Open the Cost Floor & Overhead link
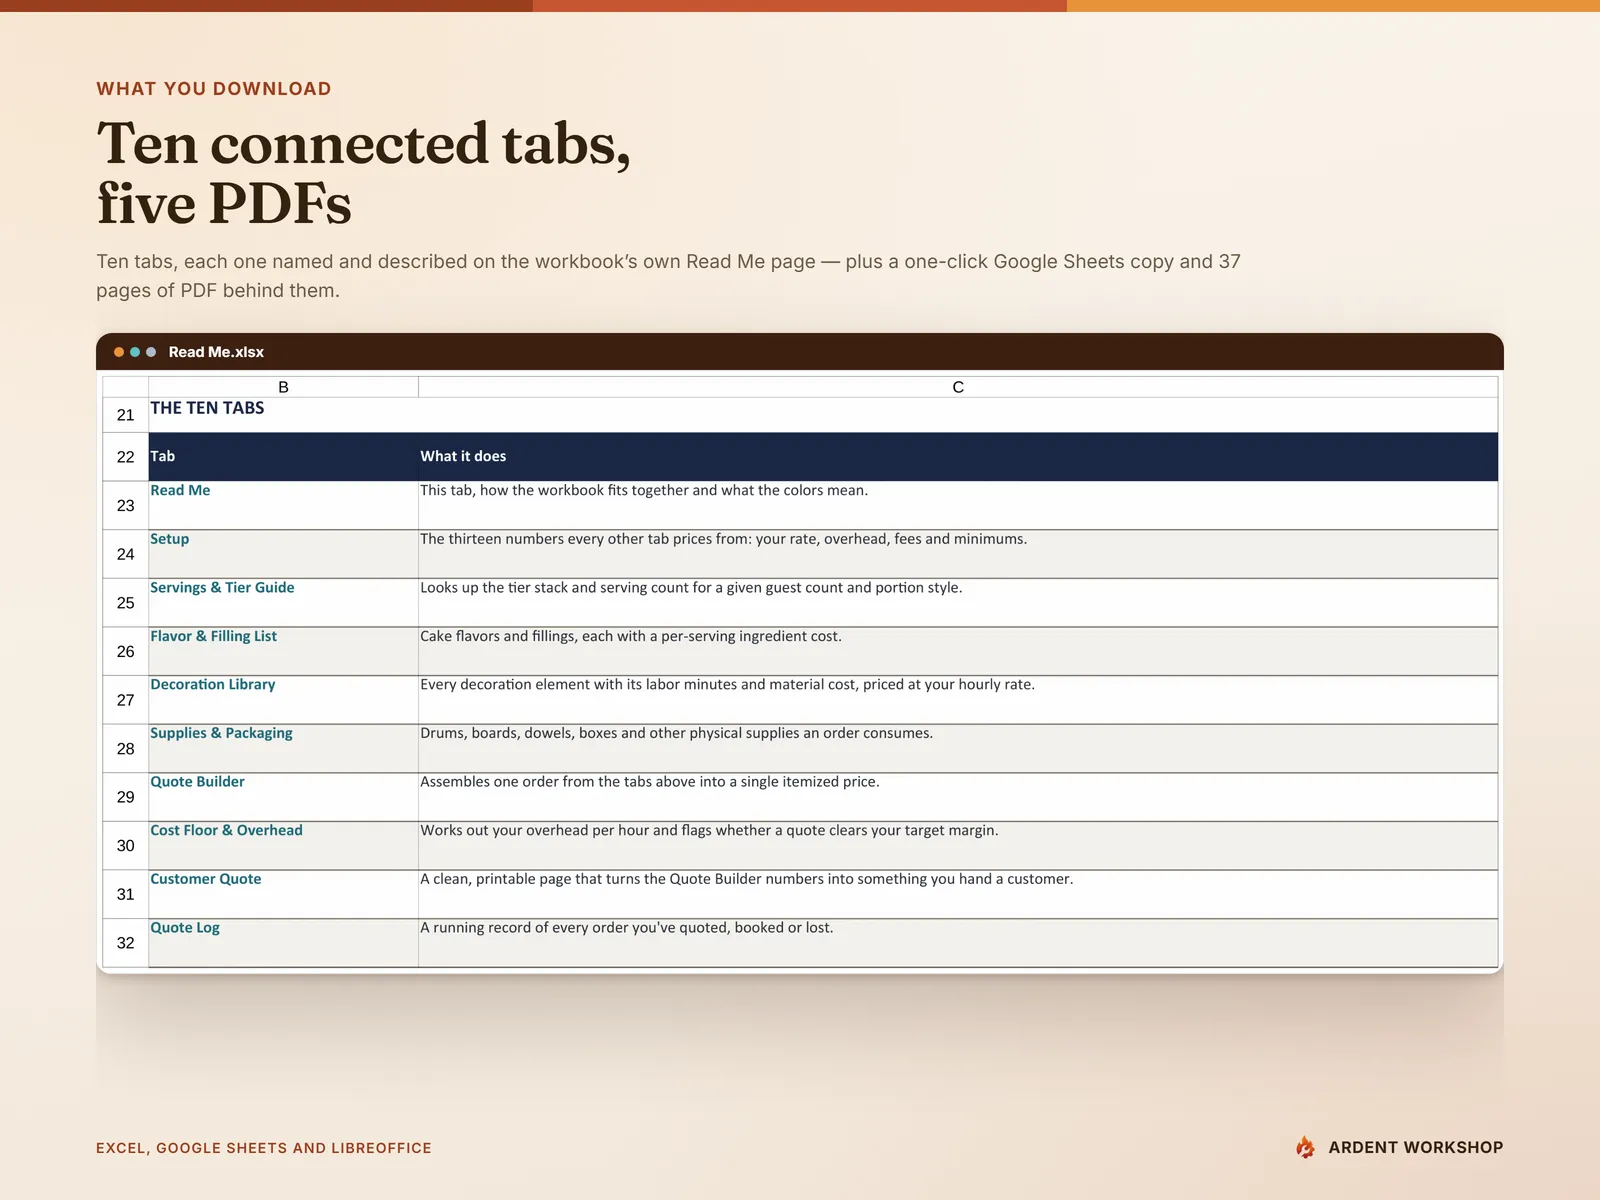 [226, 830]
